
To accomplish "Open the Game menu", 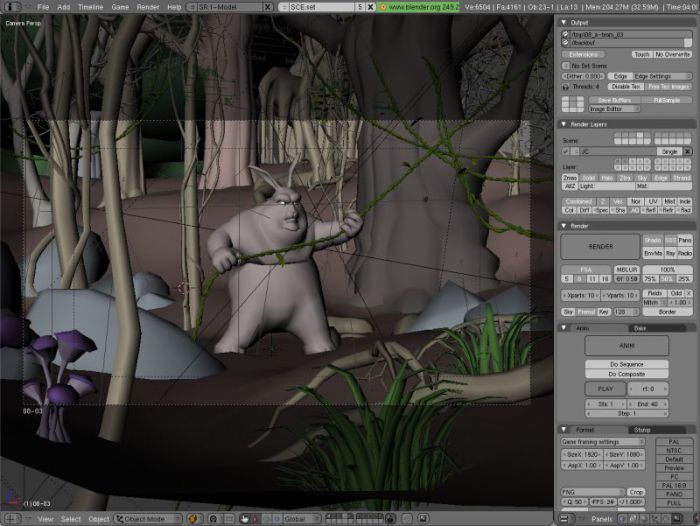I will 120,7.
